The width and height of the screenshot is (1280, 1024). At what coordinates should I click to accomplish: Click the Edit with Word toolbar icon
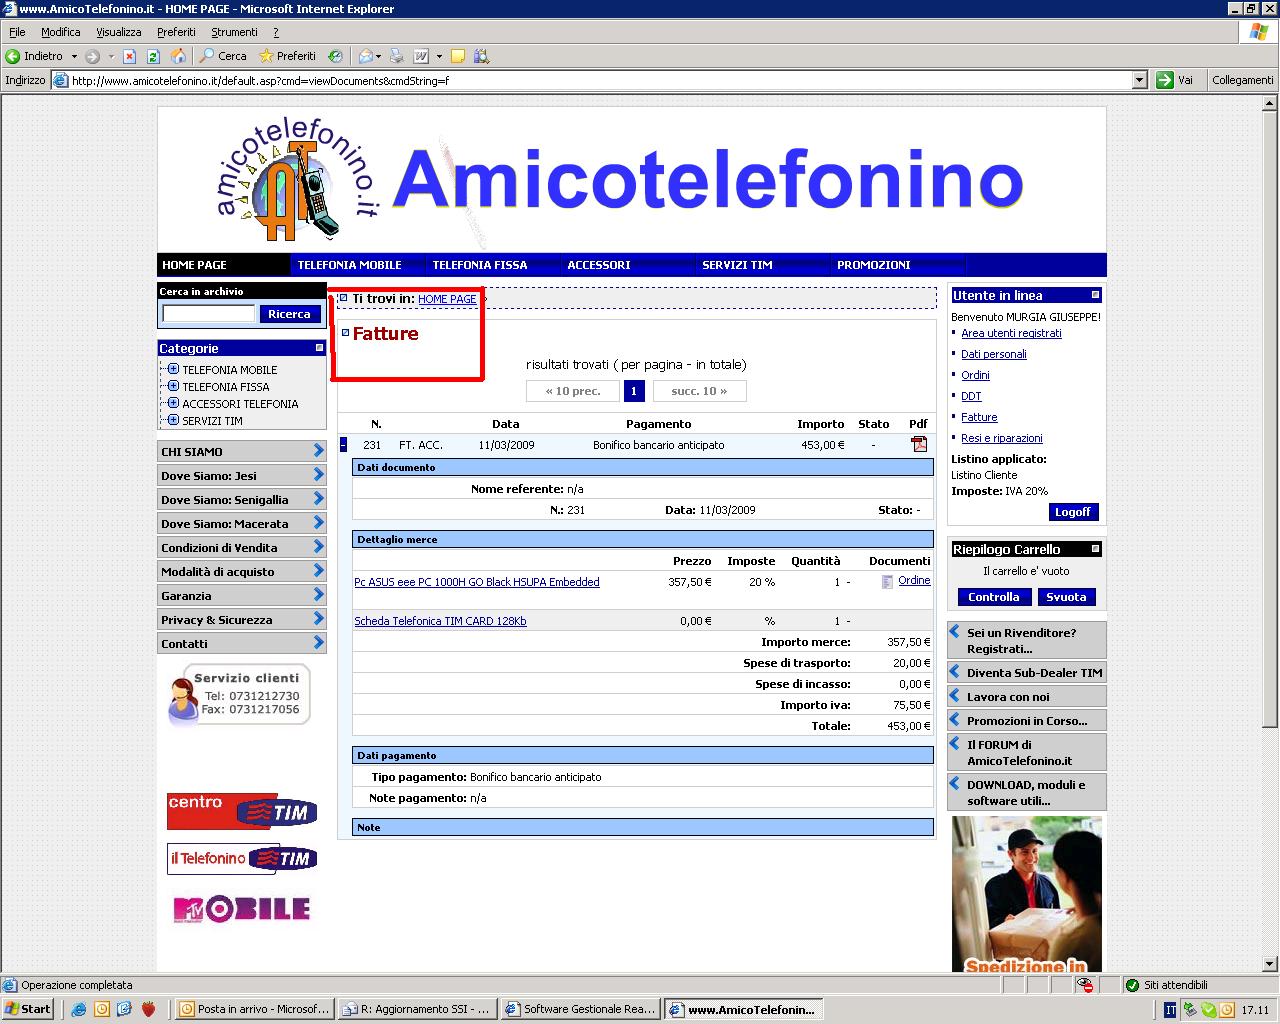coord(421,56)
